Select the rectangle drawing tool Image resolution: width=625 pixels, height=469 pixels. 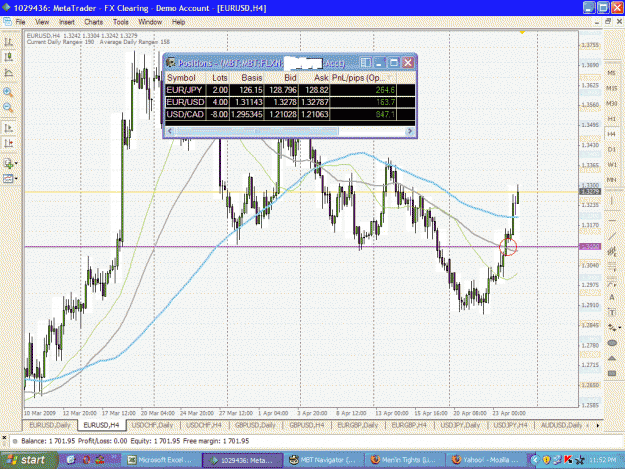(611, 373)
